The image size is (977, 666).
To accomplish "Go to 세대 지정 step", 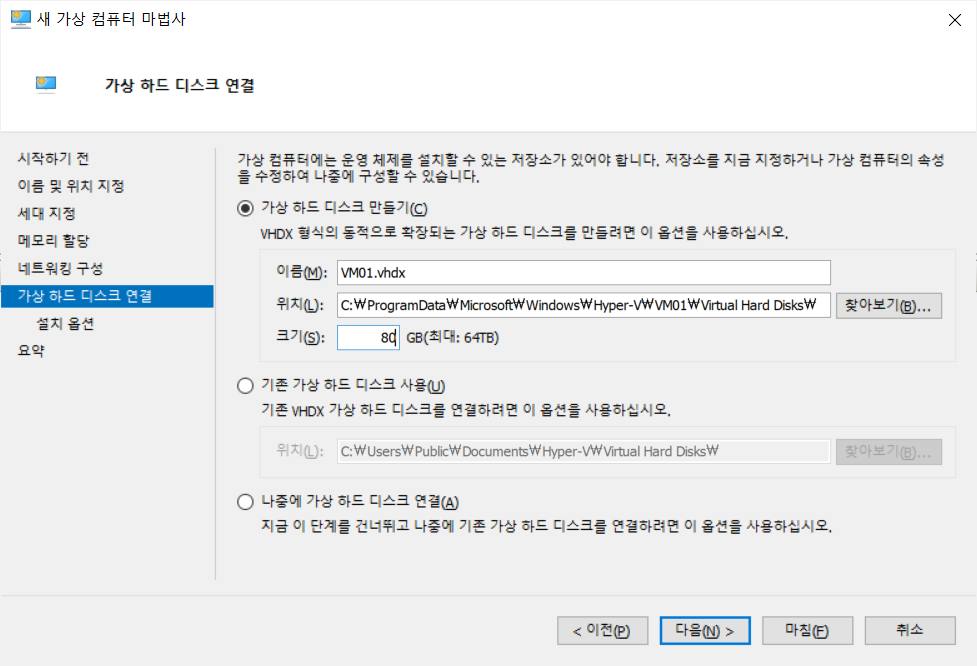I will [x=47, y=214].
